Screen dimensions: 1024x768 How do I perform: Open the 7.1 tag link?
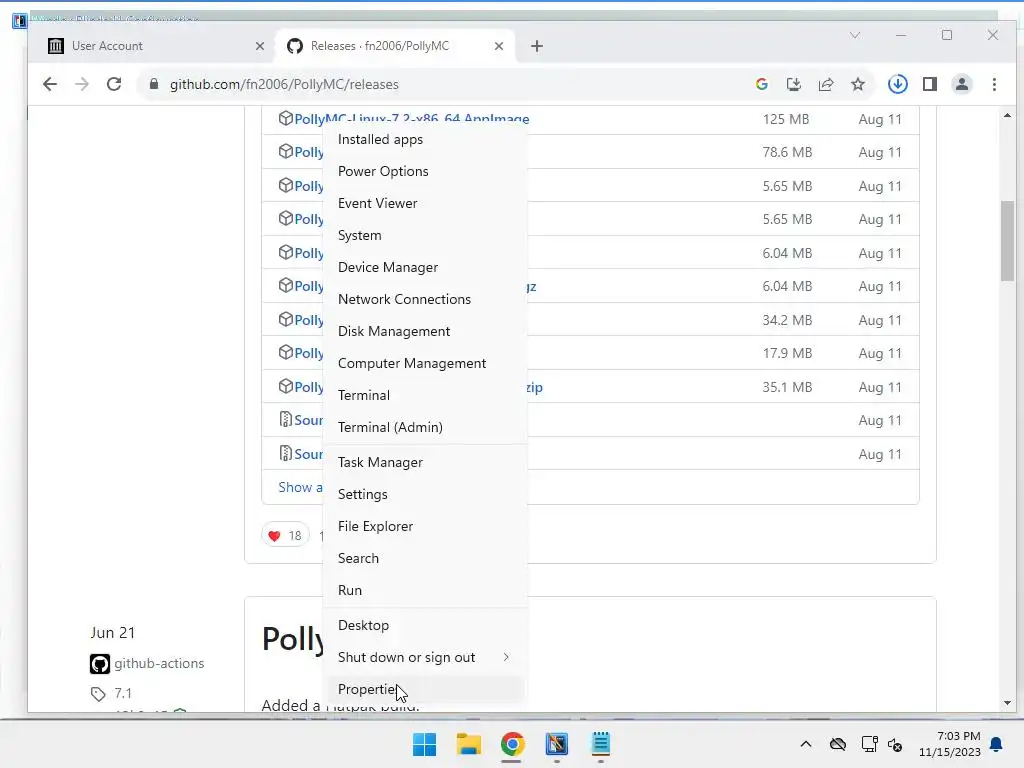[123, 694]
